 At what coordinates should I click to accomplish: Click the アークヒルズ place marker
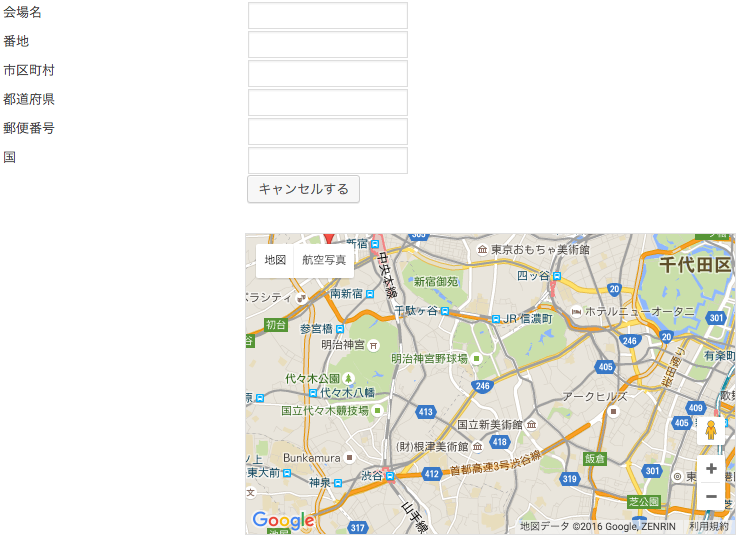pyautogui.click(x=613, y=412)
